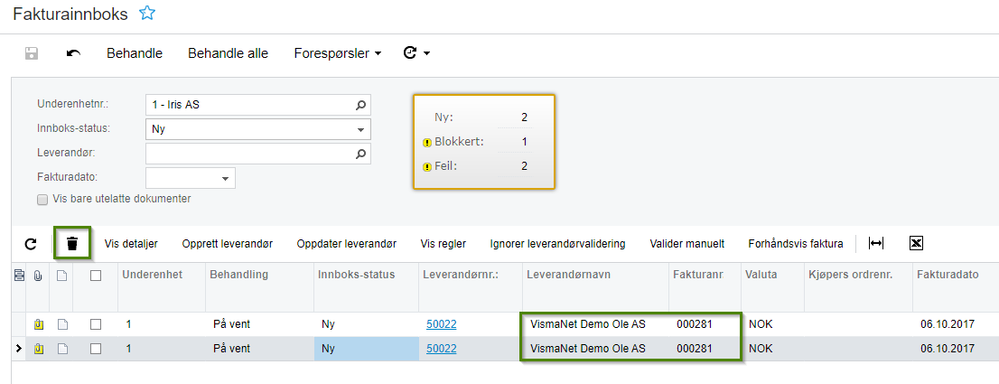Click the fit-to-width columns icon
This screenshot has height=384, width=999.
pos(876,243)
